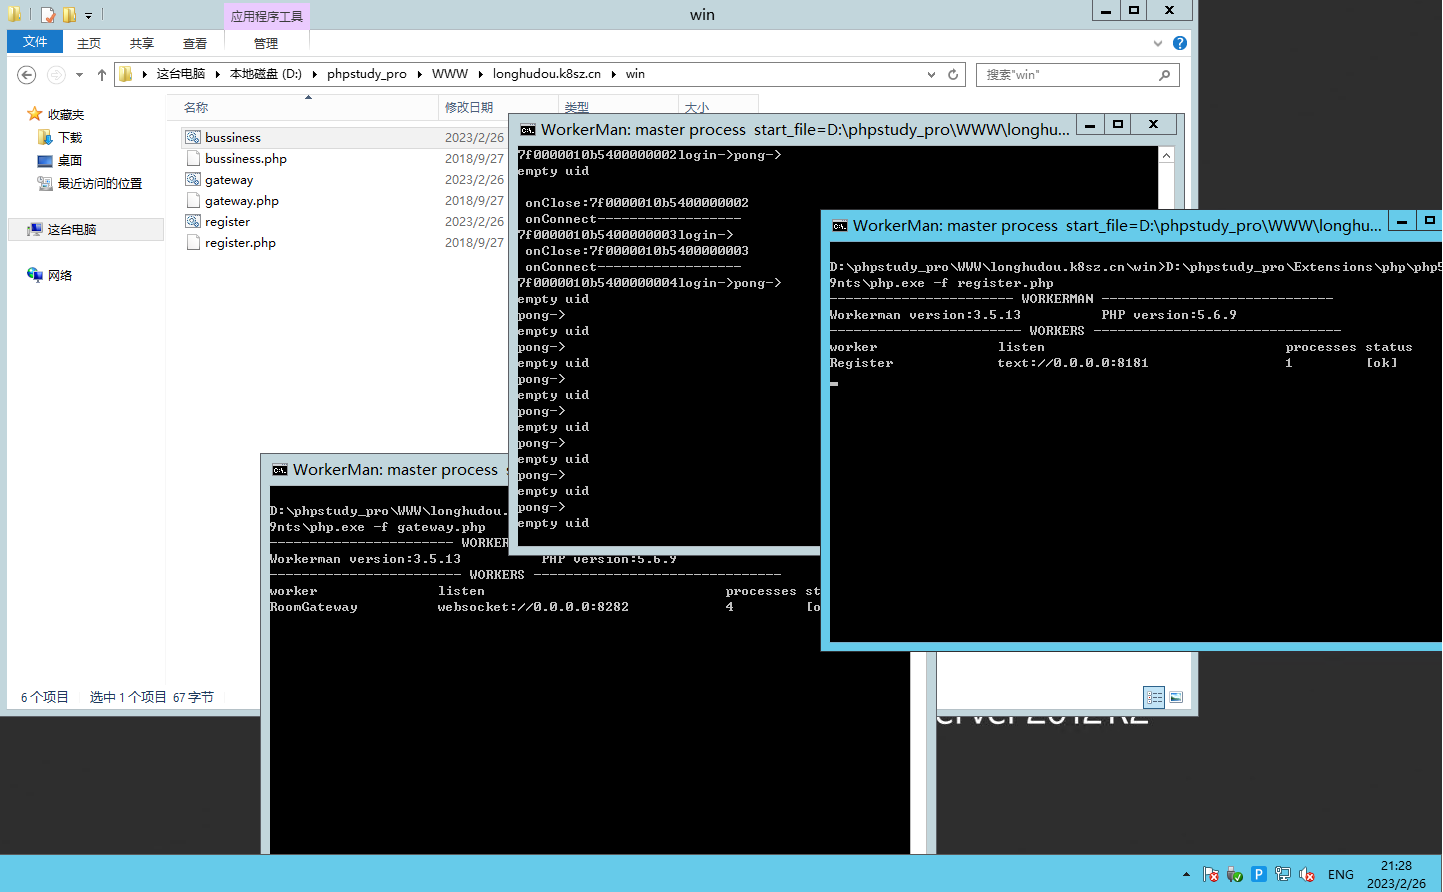Click the phpstudy P tray icon
Screen dimensions: 1443x892
pyautogui.click(x=1259, y=874)
